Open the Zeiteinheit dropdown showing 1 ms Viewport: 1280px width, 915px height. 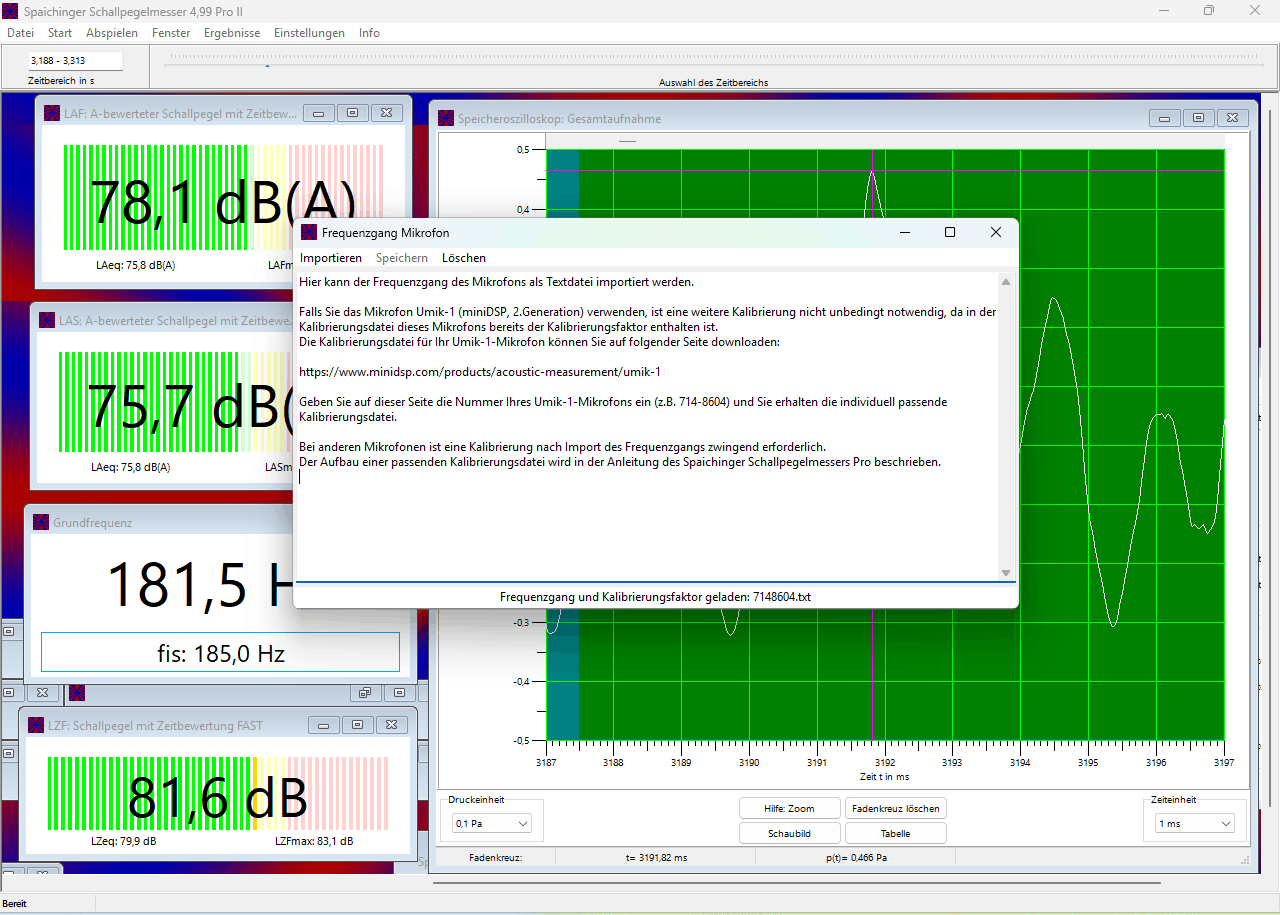tap(1194, 823)
